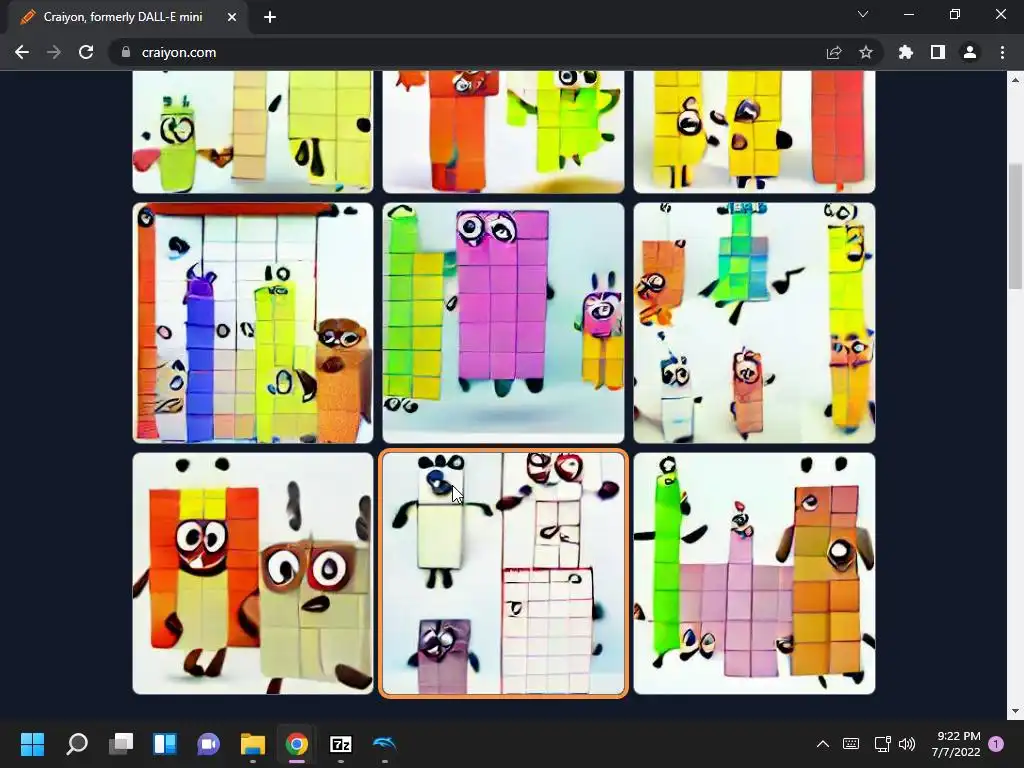Open the Chrome three-dot menu
The width and height of the screenshot is (1024, 768).
coord(1002,52)
